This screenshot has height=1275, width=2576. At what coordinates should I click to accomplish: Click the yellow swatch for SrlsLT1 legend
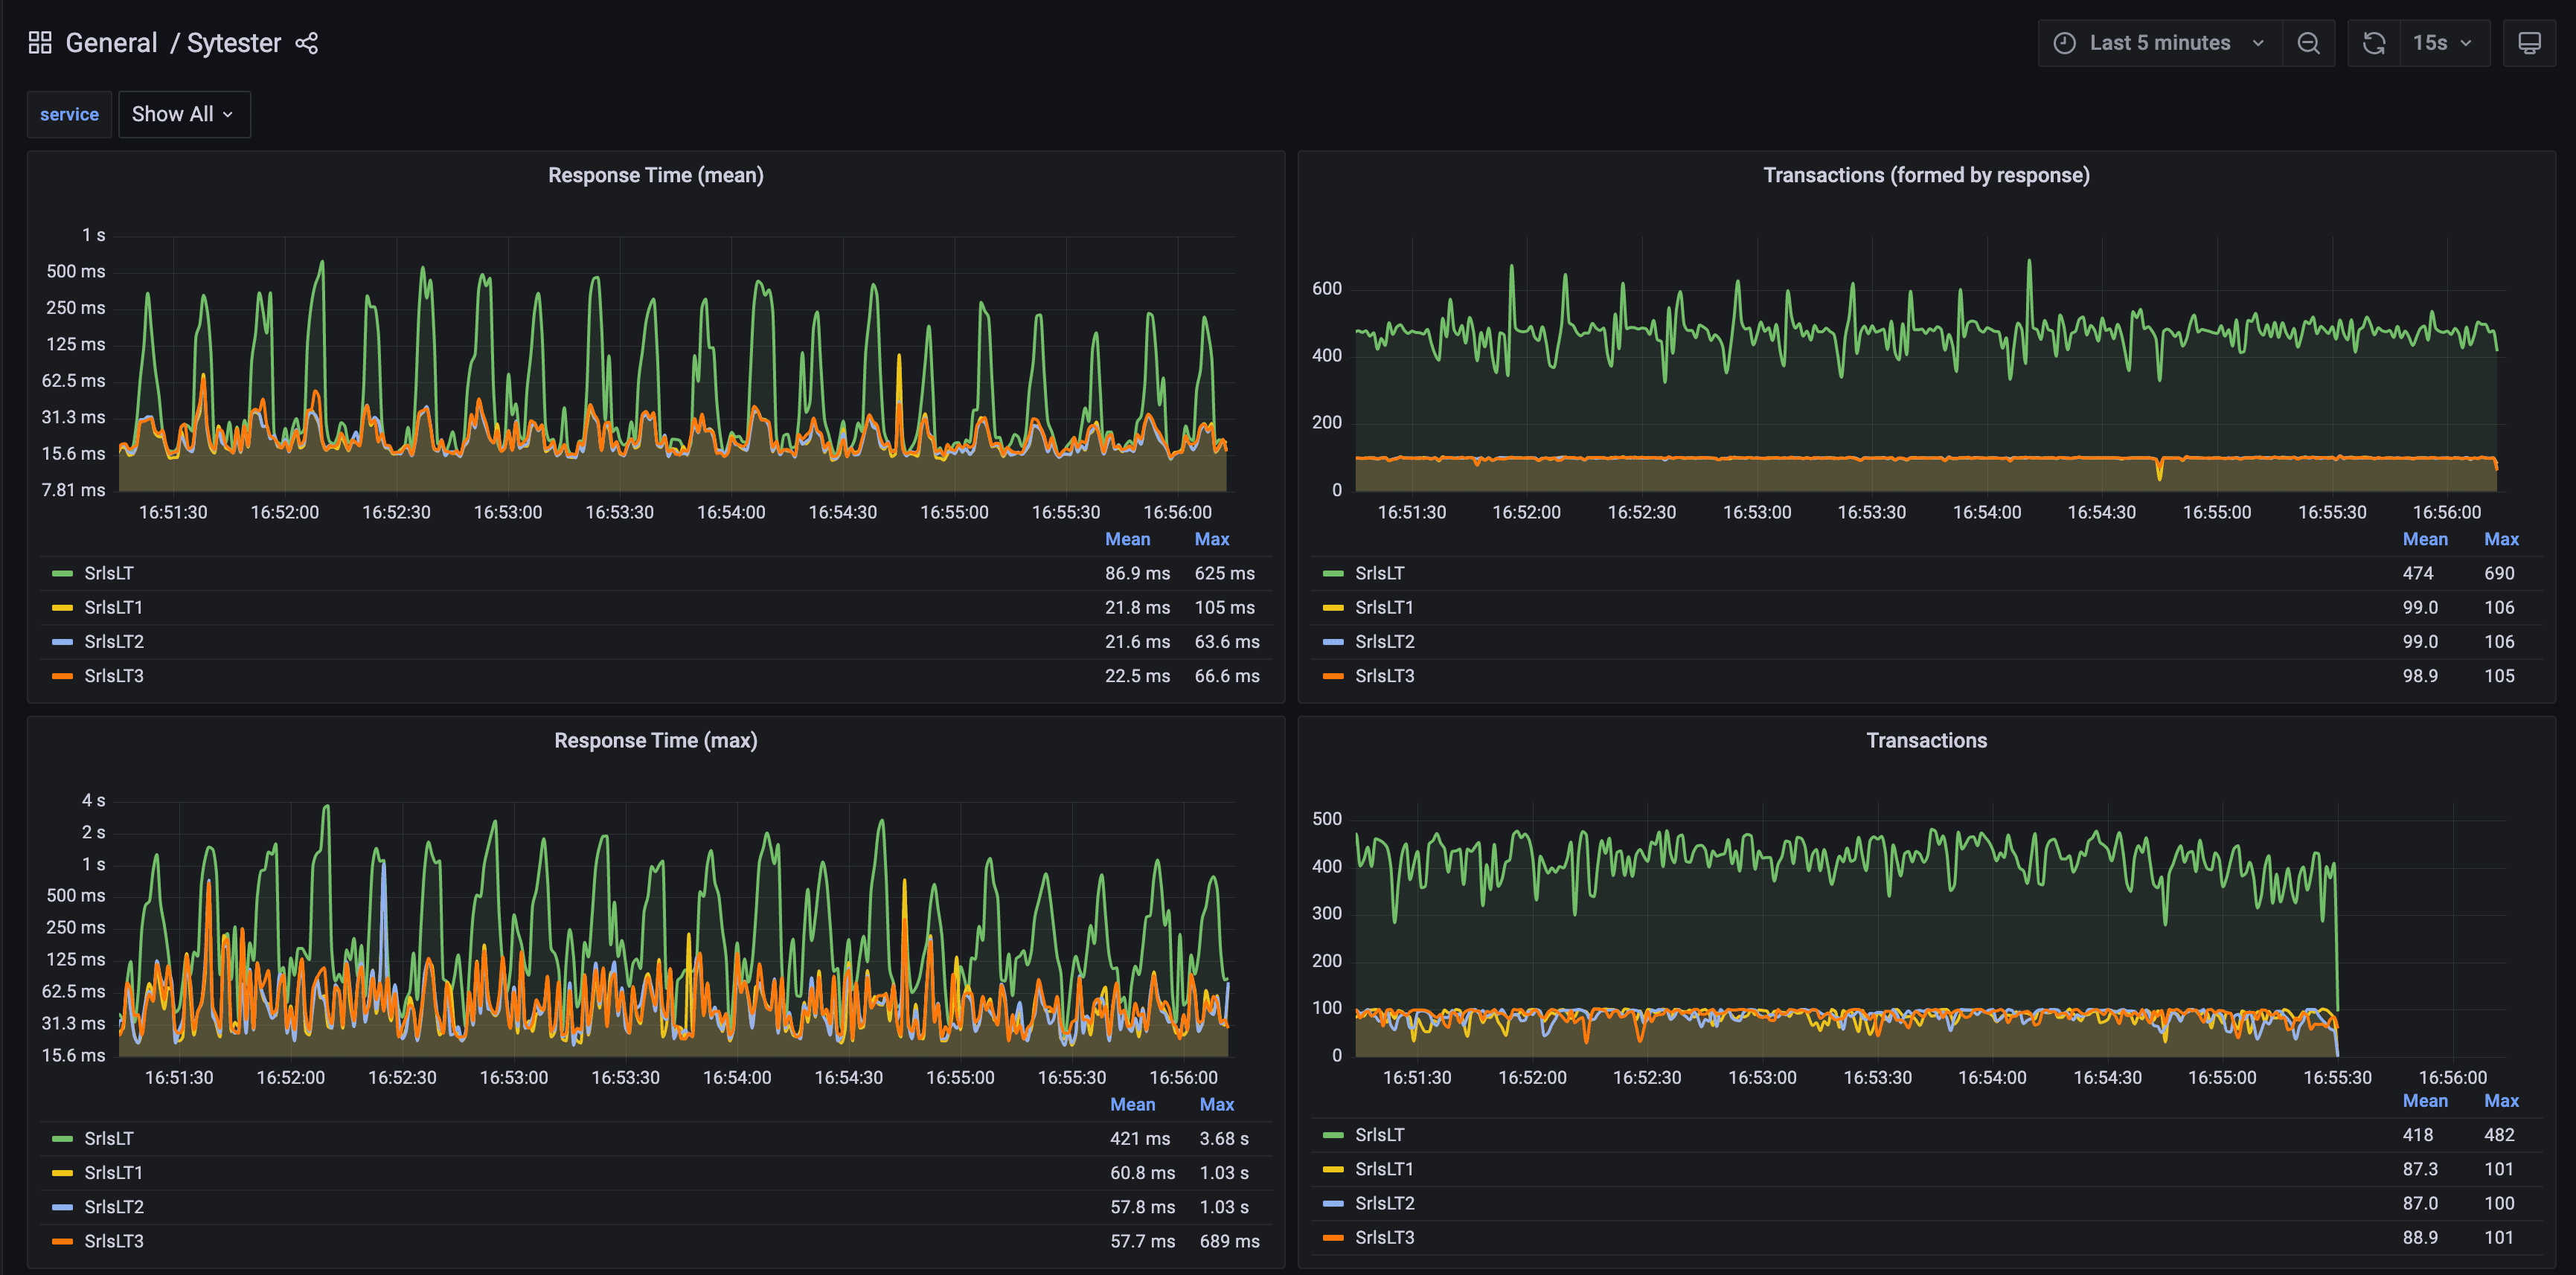tap(62, 607)
